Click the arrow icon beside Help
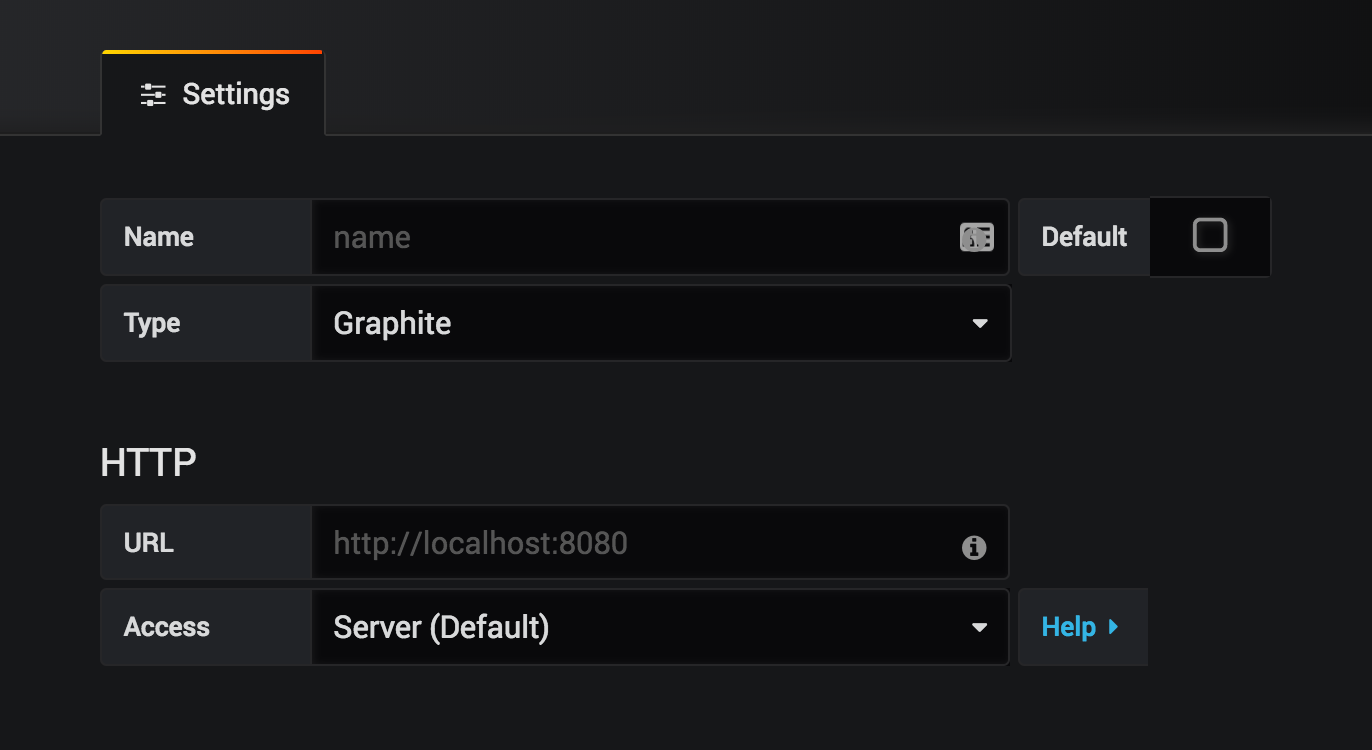The height and width of the screenshot is (750, 1372). click(1114, 627)
